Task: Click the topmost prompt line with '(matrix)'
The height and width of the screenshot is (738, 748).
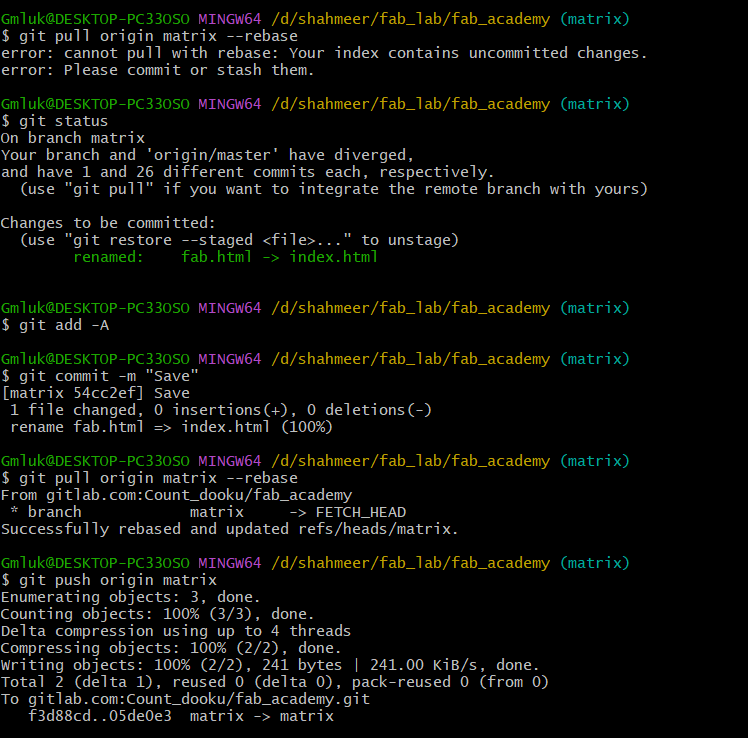Action: [x=315, y=19]
